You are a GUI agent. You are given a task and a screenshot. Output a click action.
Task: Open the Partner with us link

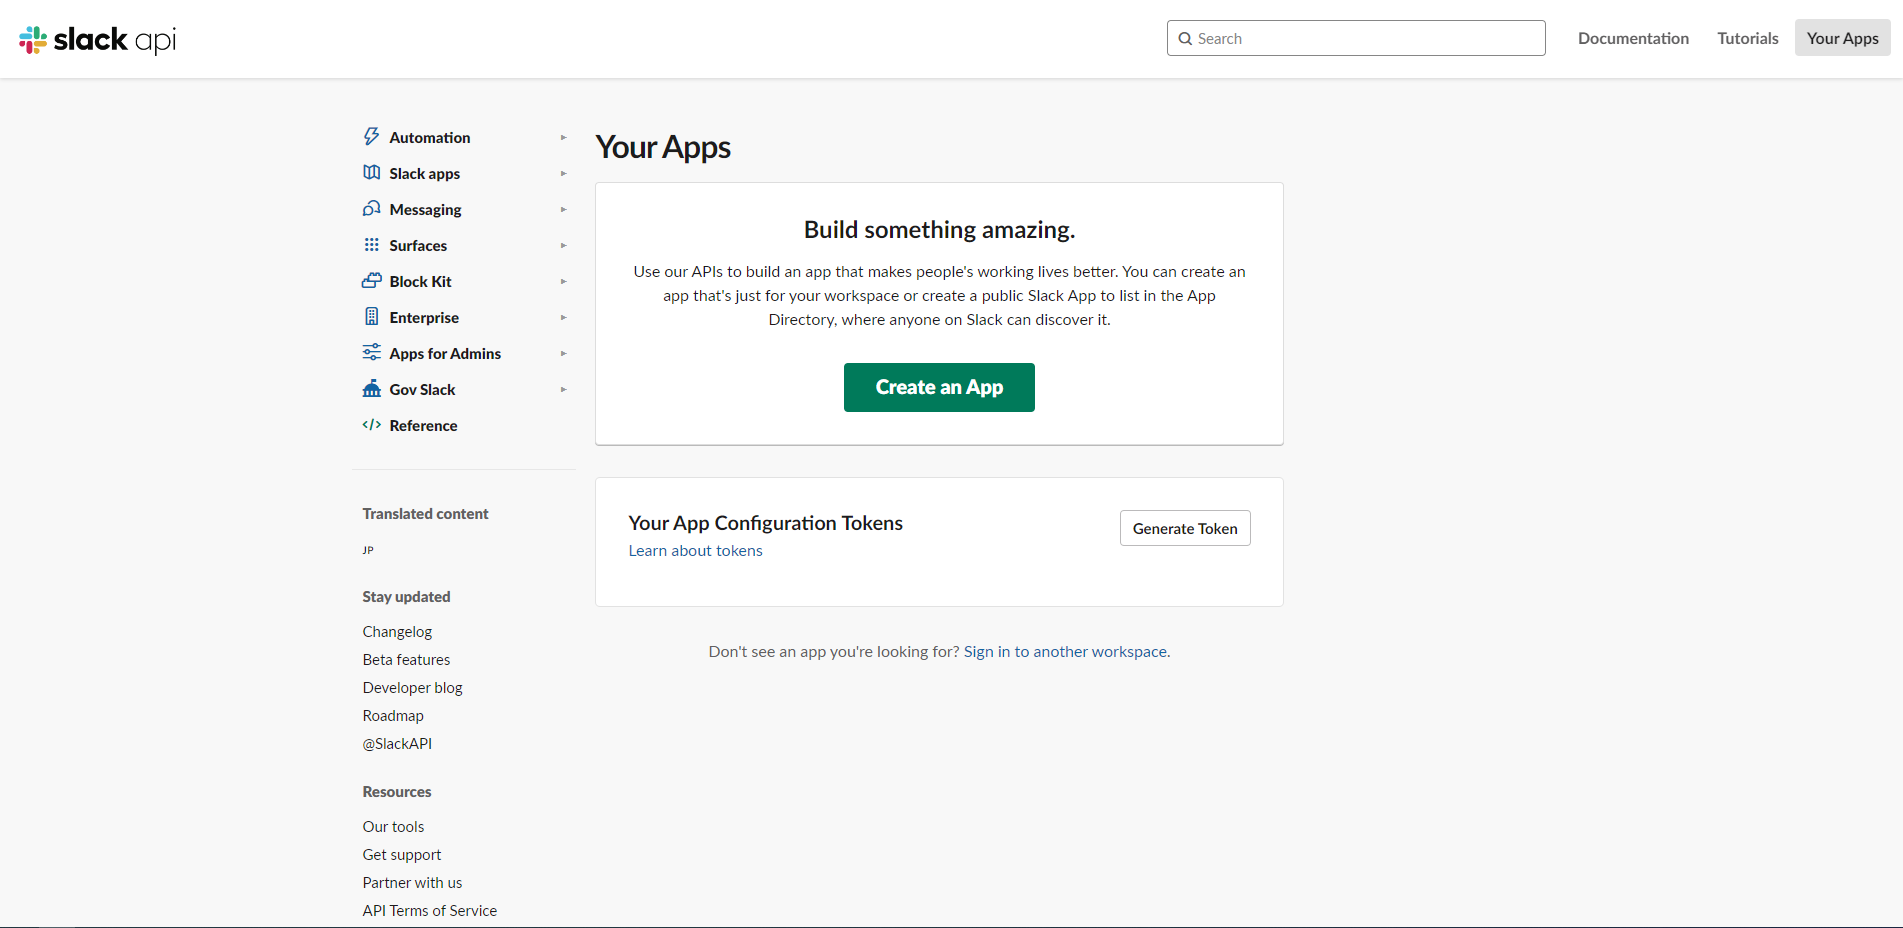412,883
